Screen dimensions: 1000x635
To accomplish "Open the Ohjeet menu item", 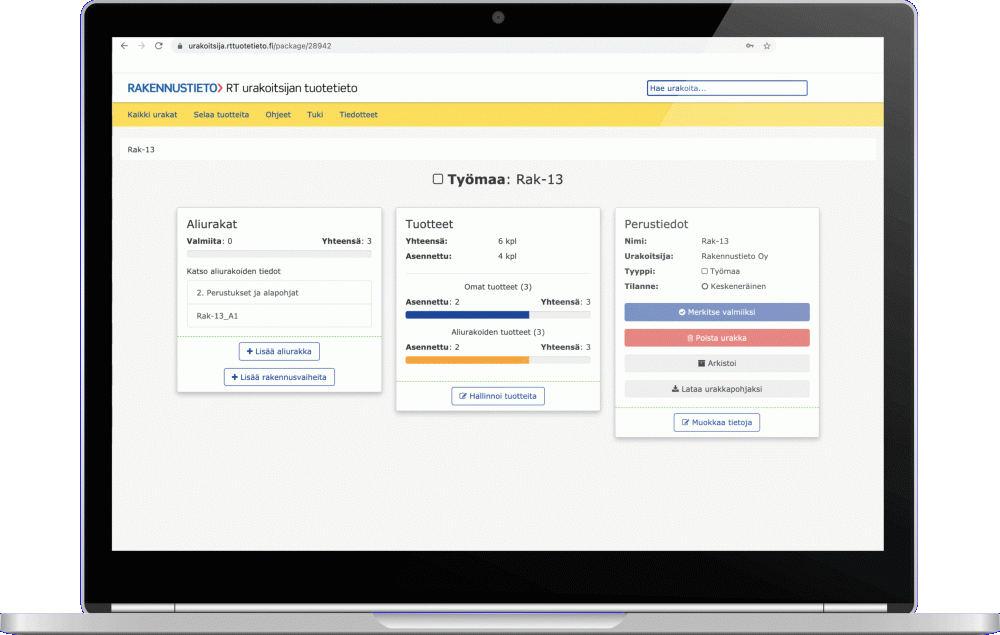I will click(278, 115).
